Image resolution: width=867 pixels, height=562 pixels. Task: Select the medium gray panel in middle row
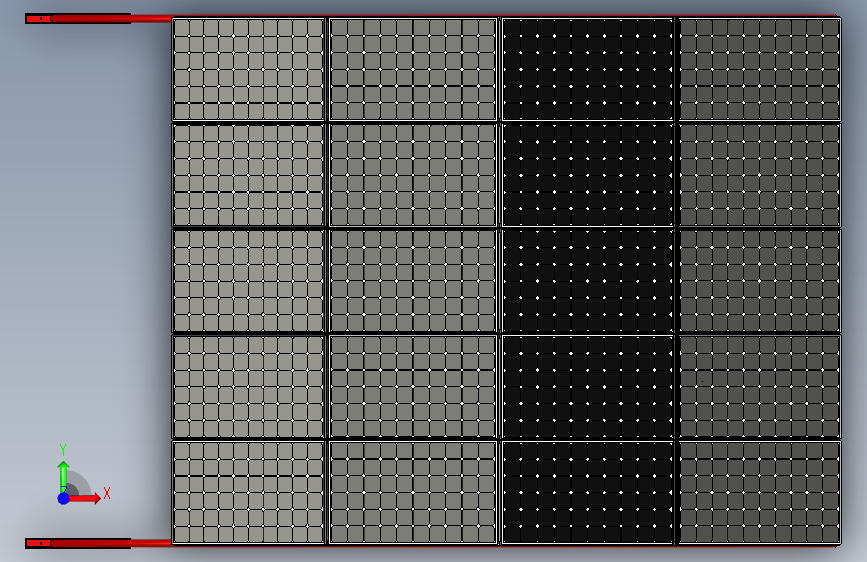tap(413, 281)
